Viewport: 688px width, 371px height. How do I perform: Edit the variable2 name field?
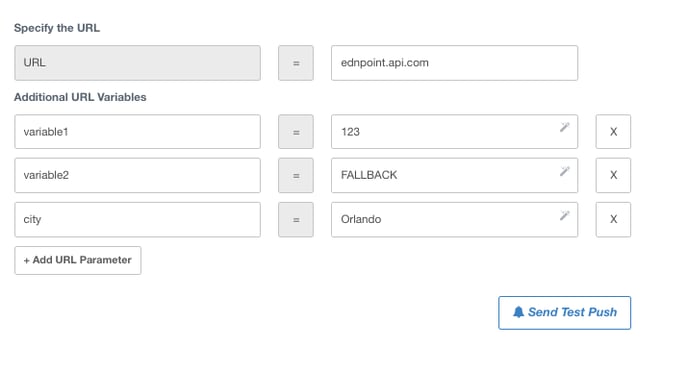pyautogui.click(x=137, y=175)
